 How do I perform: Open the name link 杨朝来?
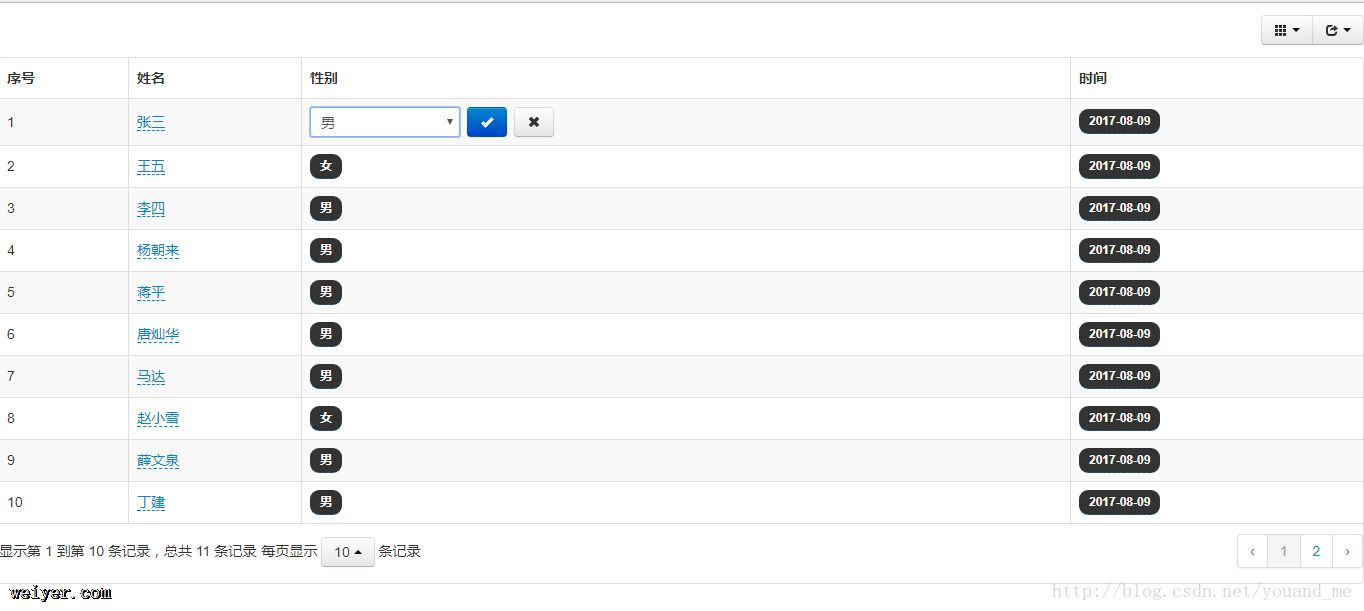point(158,251)
